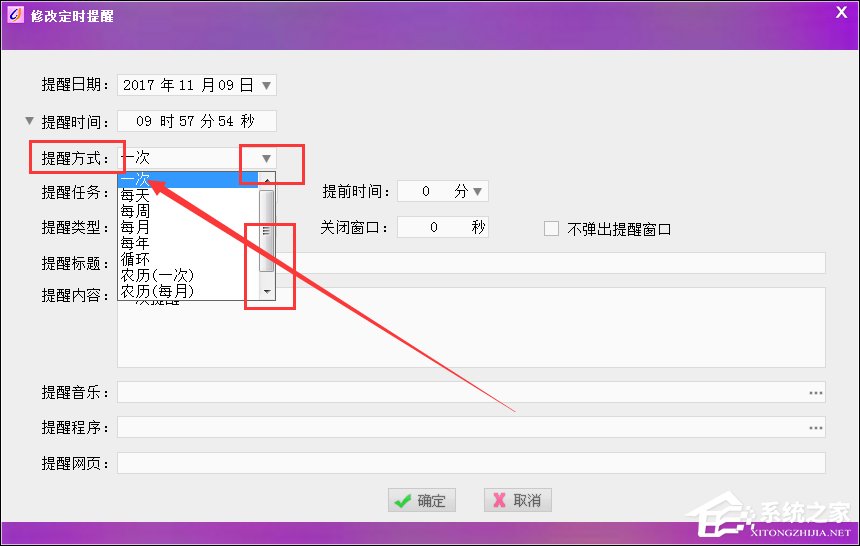Click the list scrollbar up arrow

[267, 181]
